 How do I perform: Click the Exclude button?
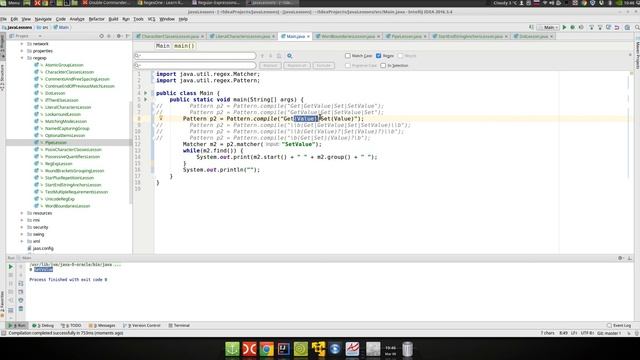[324, 65]
